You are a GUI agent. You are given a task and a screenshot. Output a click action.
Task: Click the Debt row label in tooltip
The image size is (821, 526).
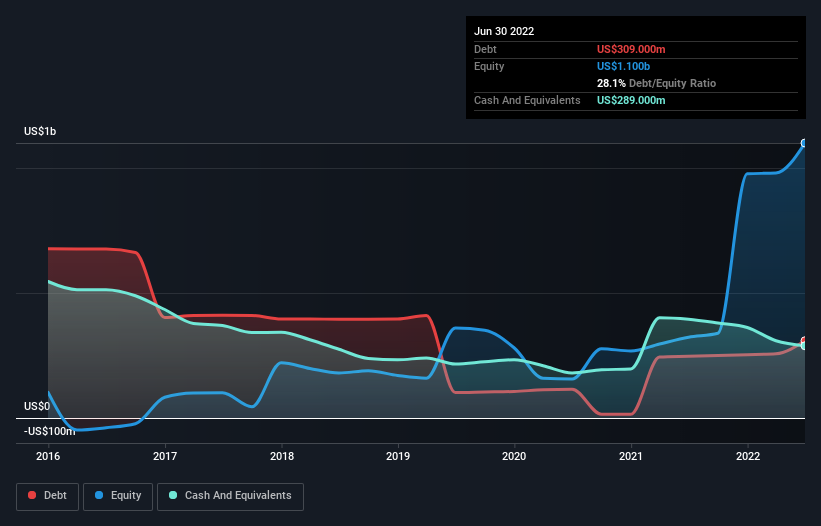[485, 49]
